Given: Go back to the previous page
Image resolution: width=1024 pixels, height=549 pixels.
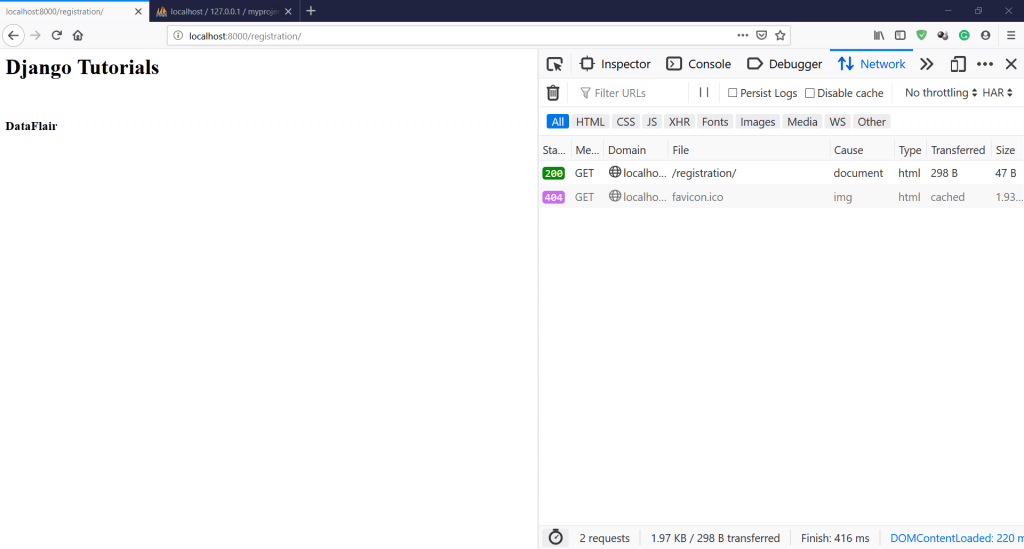Looking at the screenshot, I should [x=13, y=35].
